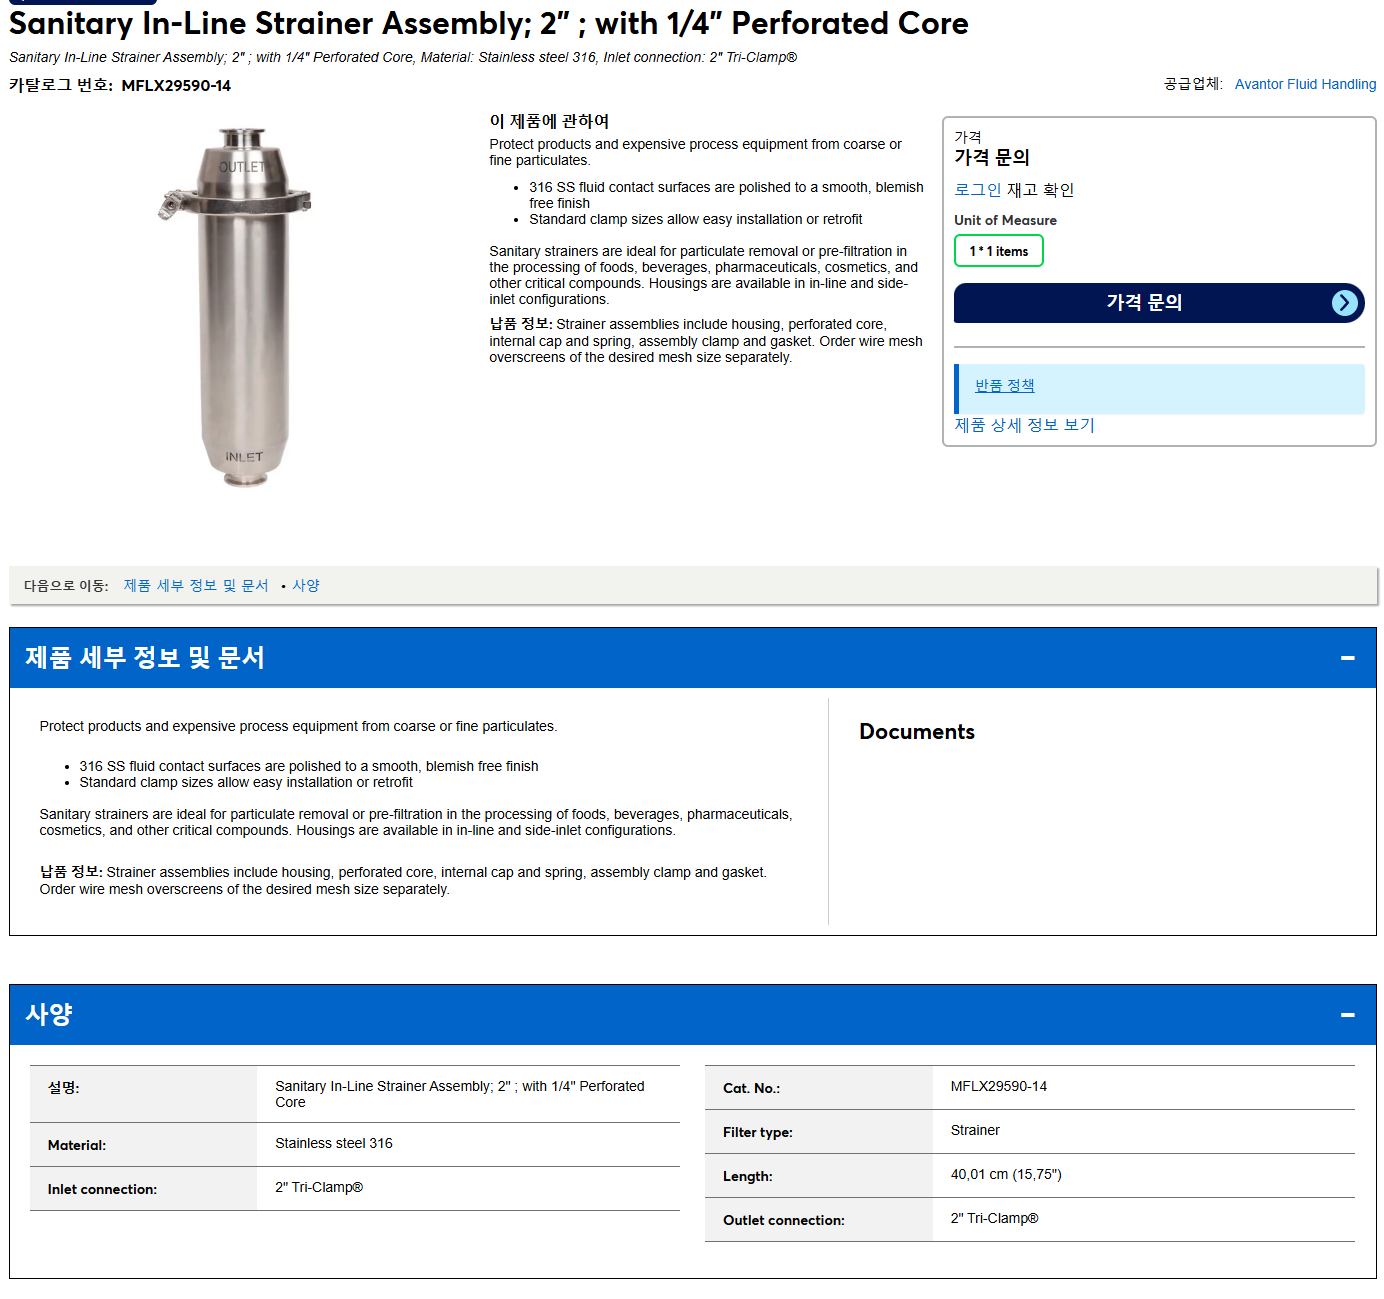Click the 가격 문의 button label
Image resolution: width=1384 pixels, height=1299 pixels.
pyautogui.click(x=1144, y=303)
